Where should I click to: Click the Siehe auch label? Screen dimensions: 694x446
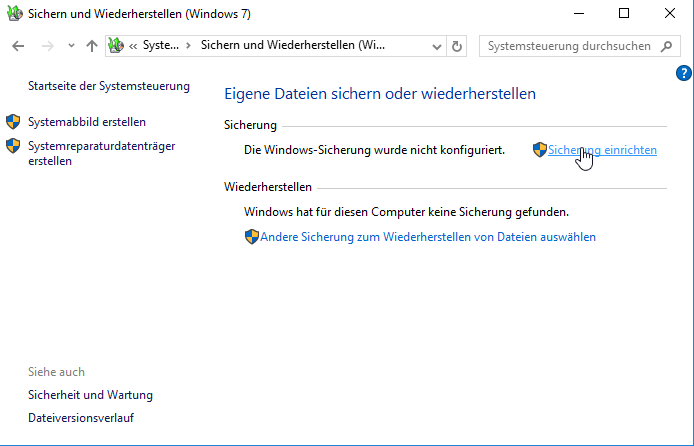56,372
